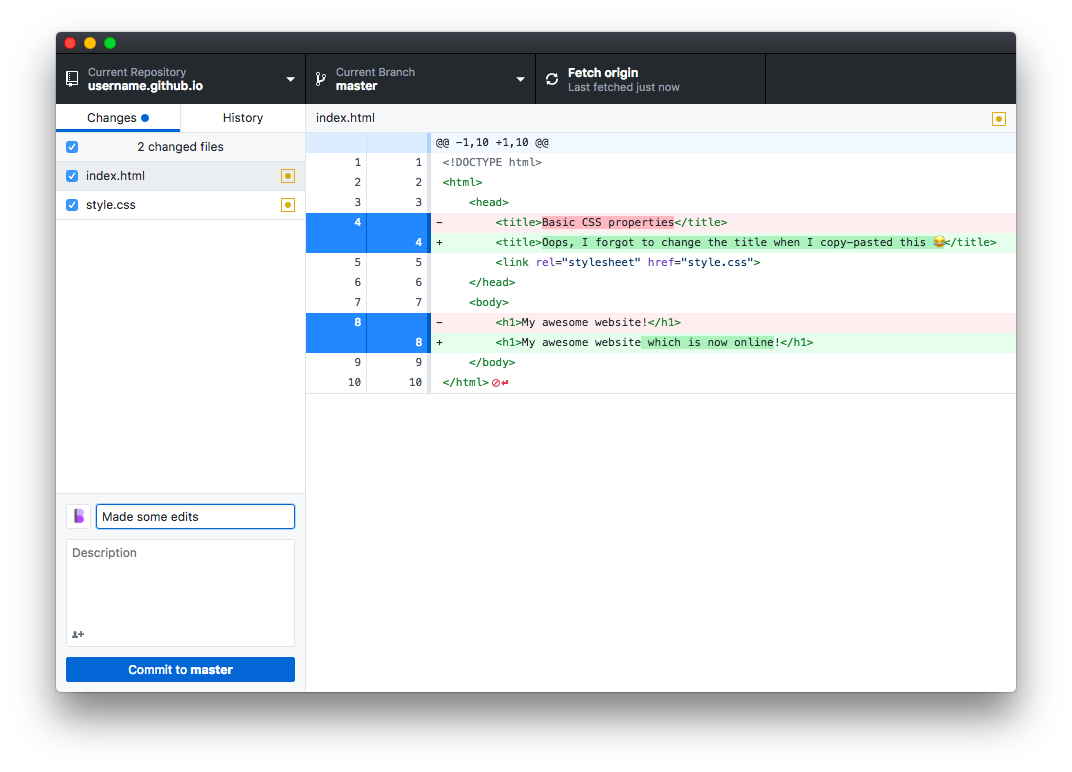Click the modified status dot beside style.css
The width and height of the screenshot is (1072, 772).
(x=288, y=204)
